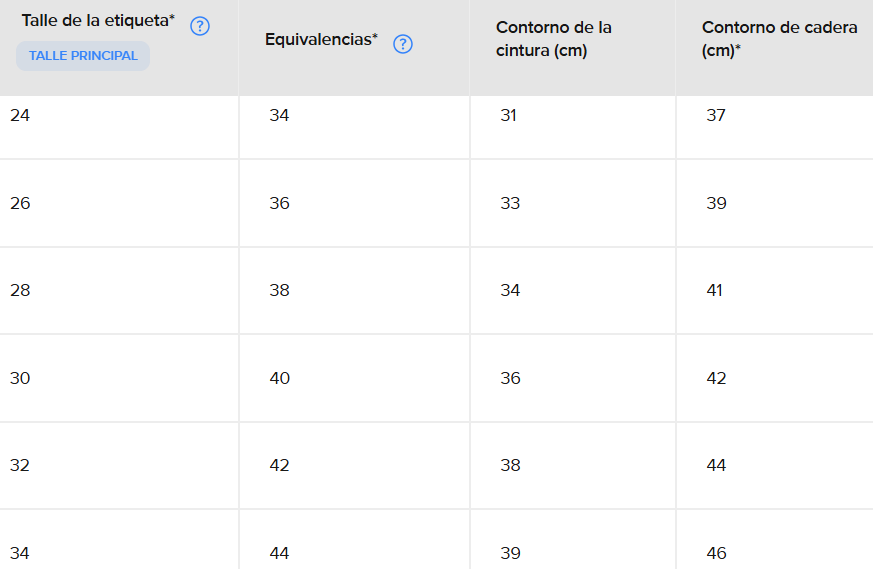Click the TALLE PRINCIPAL badge
The image size is (873, 569).
pos(83,56)
